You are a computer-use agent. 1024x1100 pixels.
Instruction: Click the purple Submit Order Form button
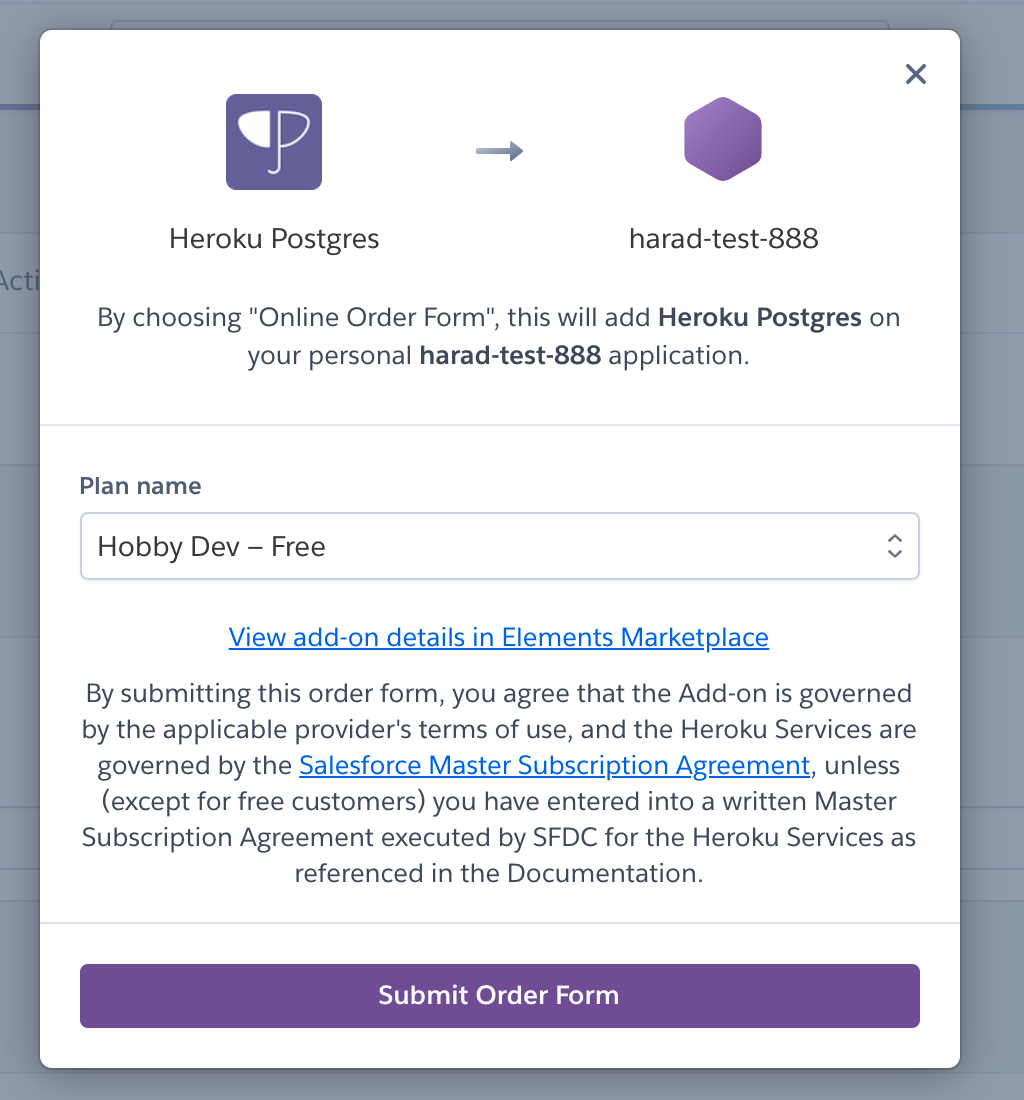coord(499,995)
